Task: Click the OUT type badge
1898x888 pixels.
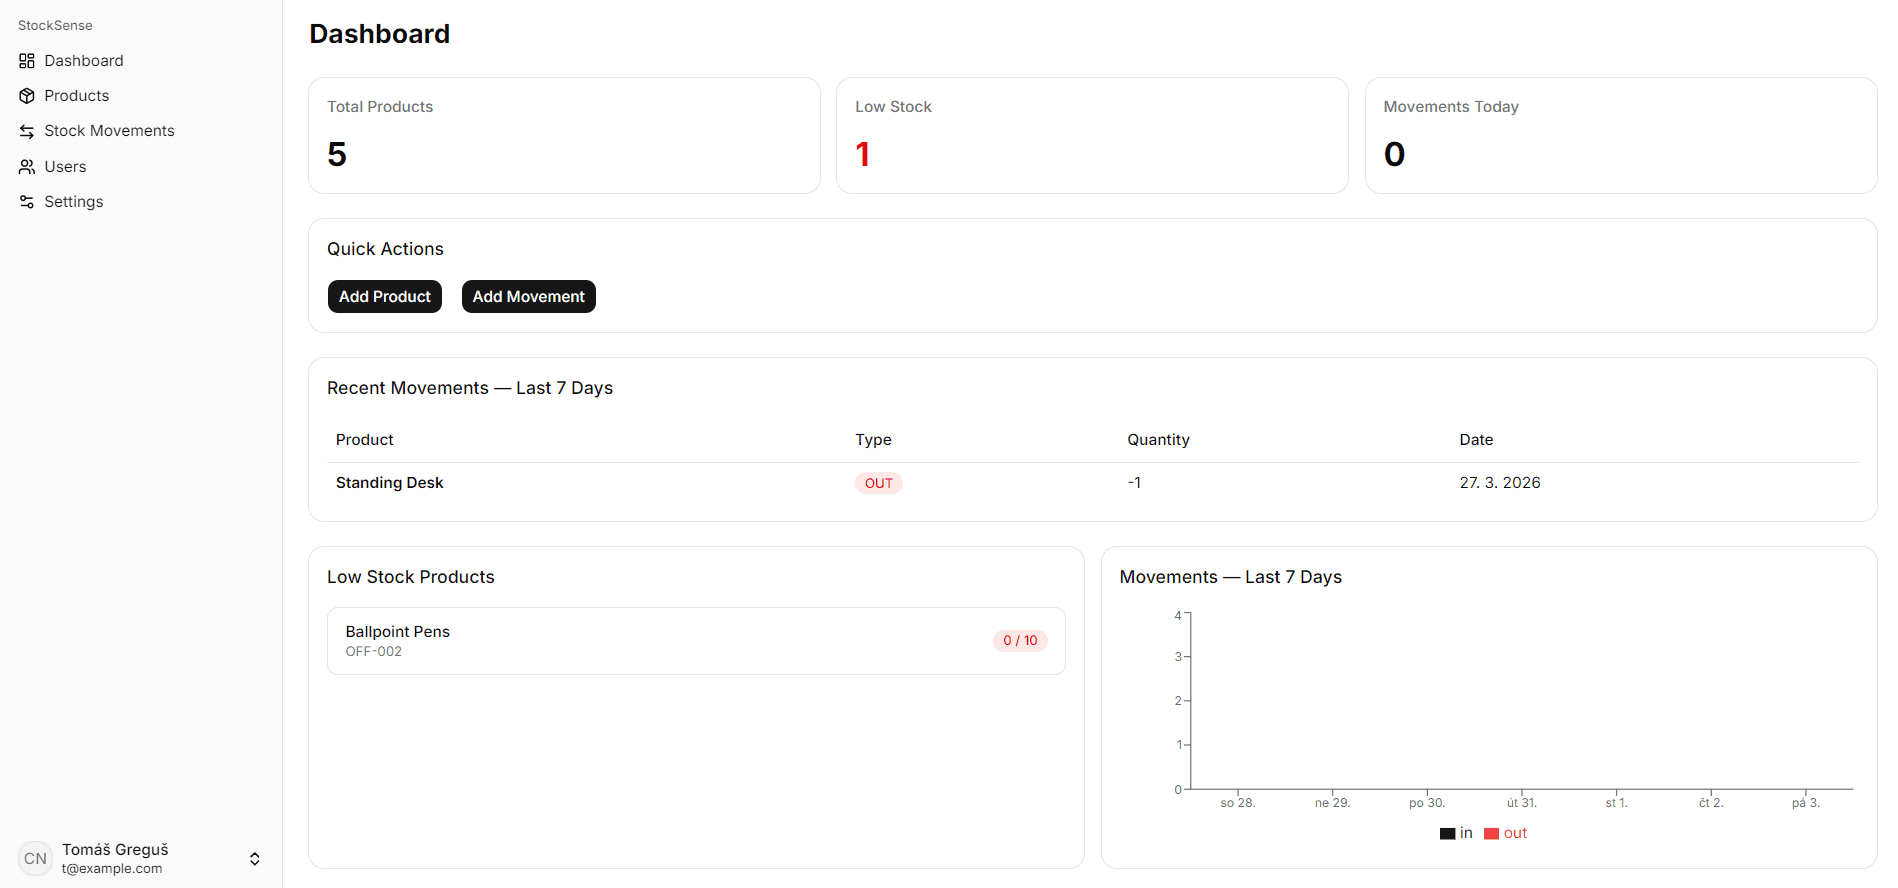Action: tap(878, 483)
